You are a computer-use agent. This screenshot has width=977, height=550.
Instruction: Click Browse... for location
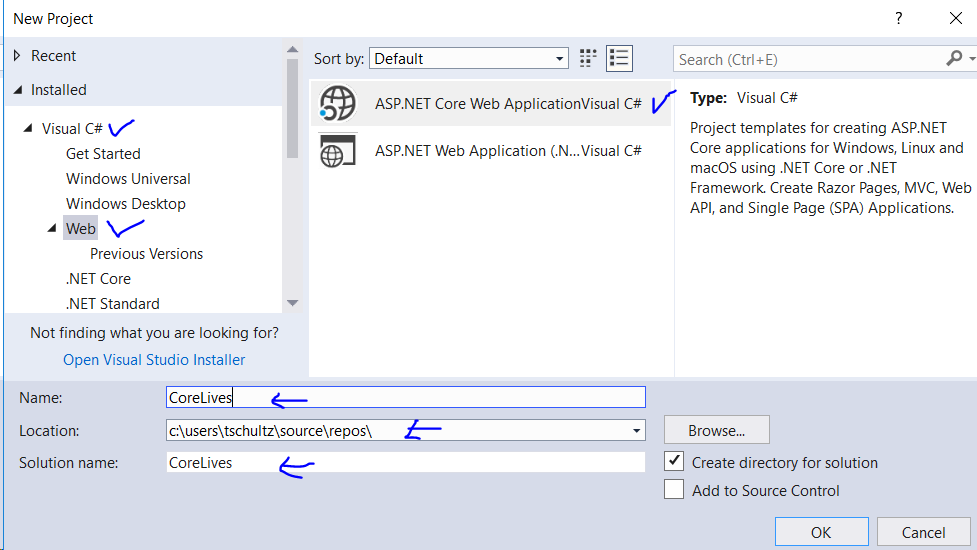(x=717, y=430)
